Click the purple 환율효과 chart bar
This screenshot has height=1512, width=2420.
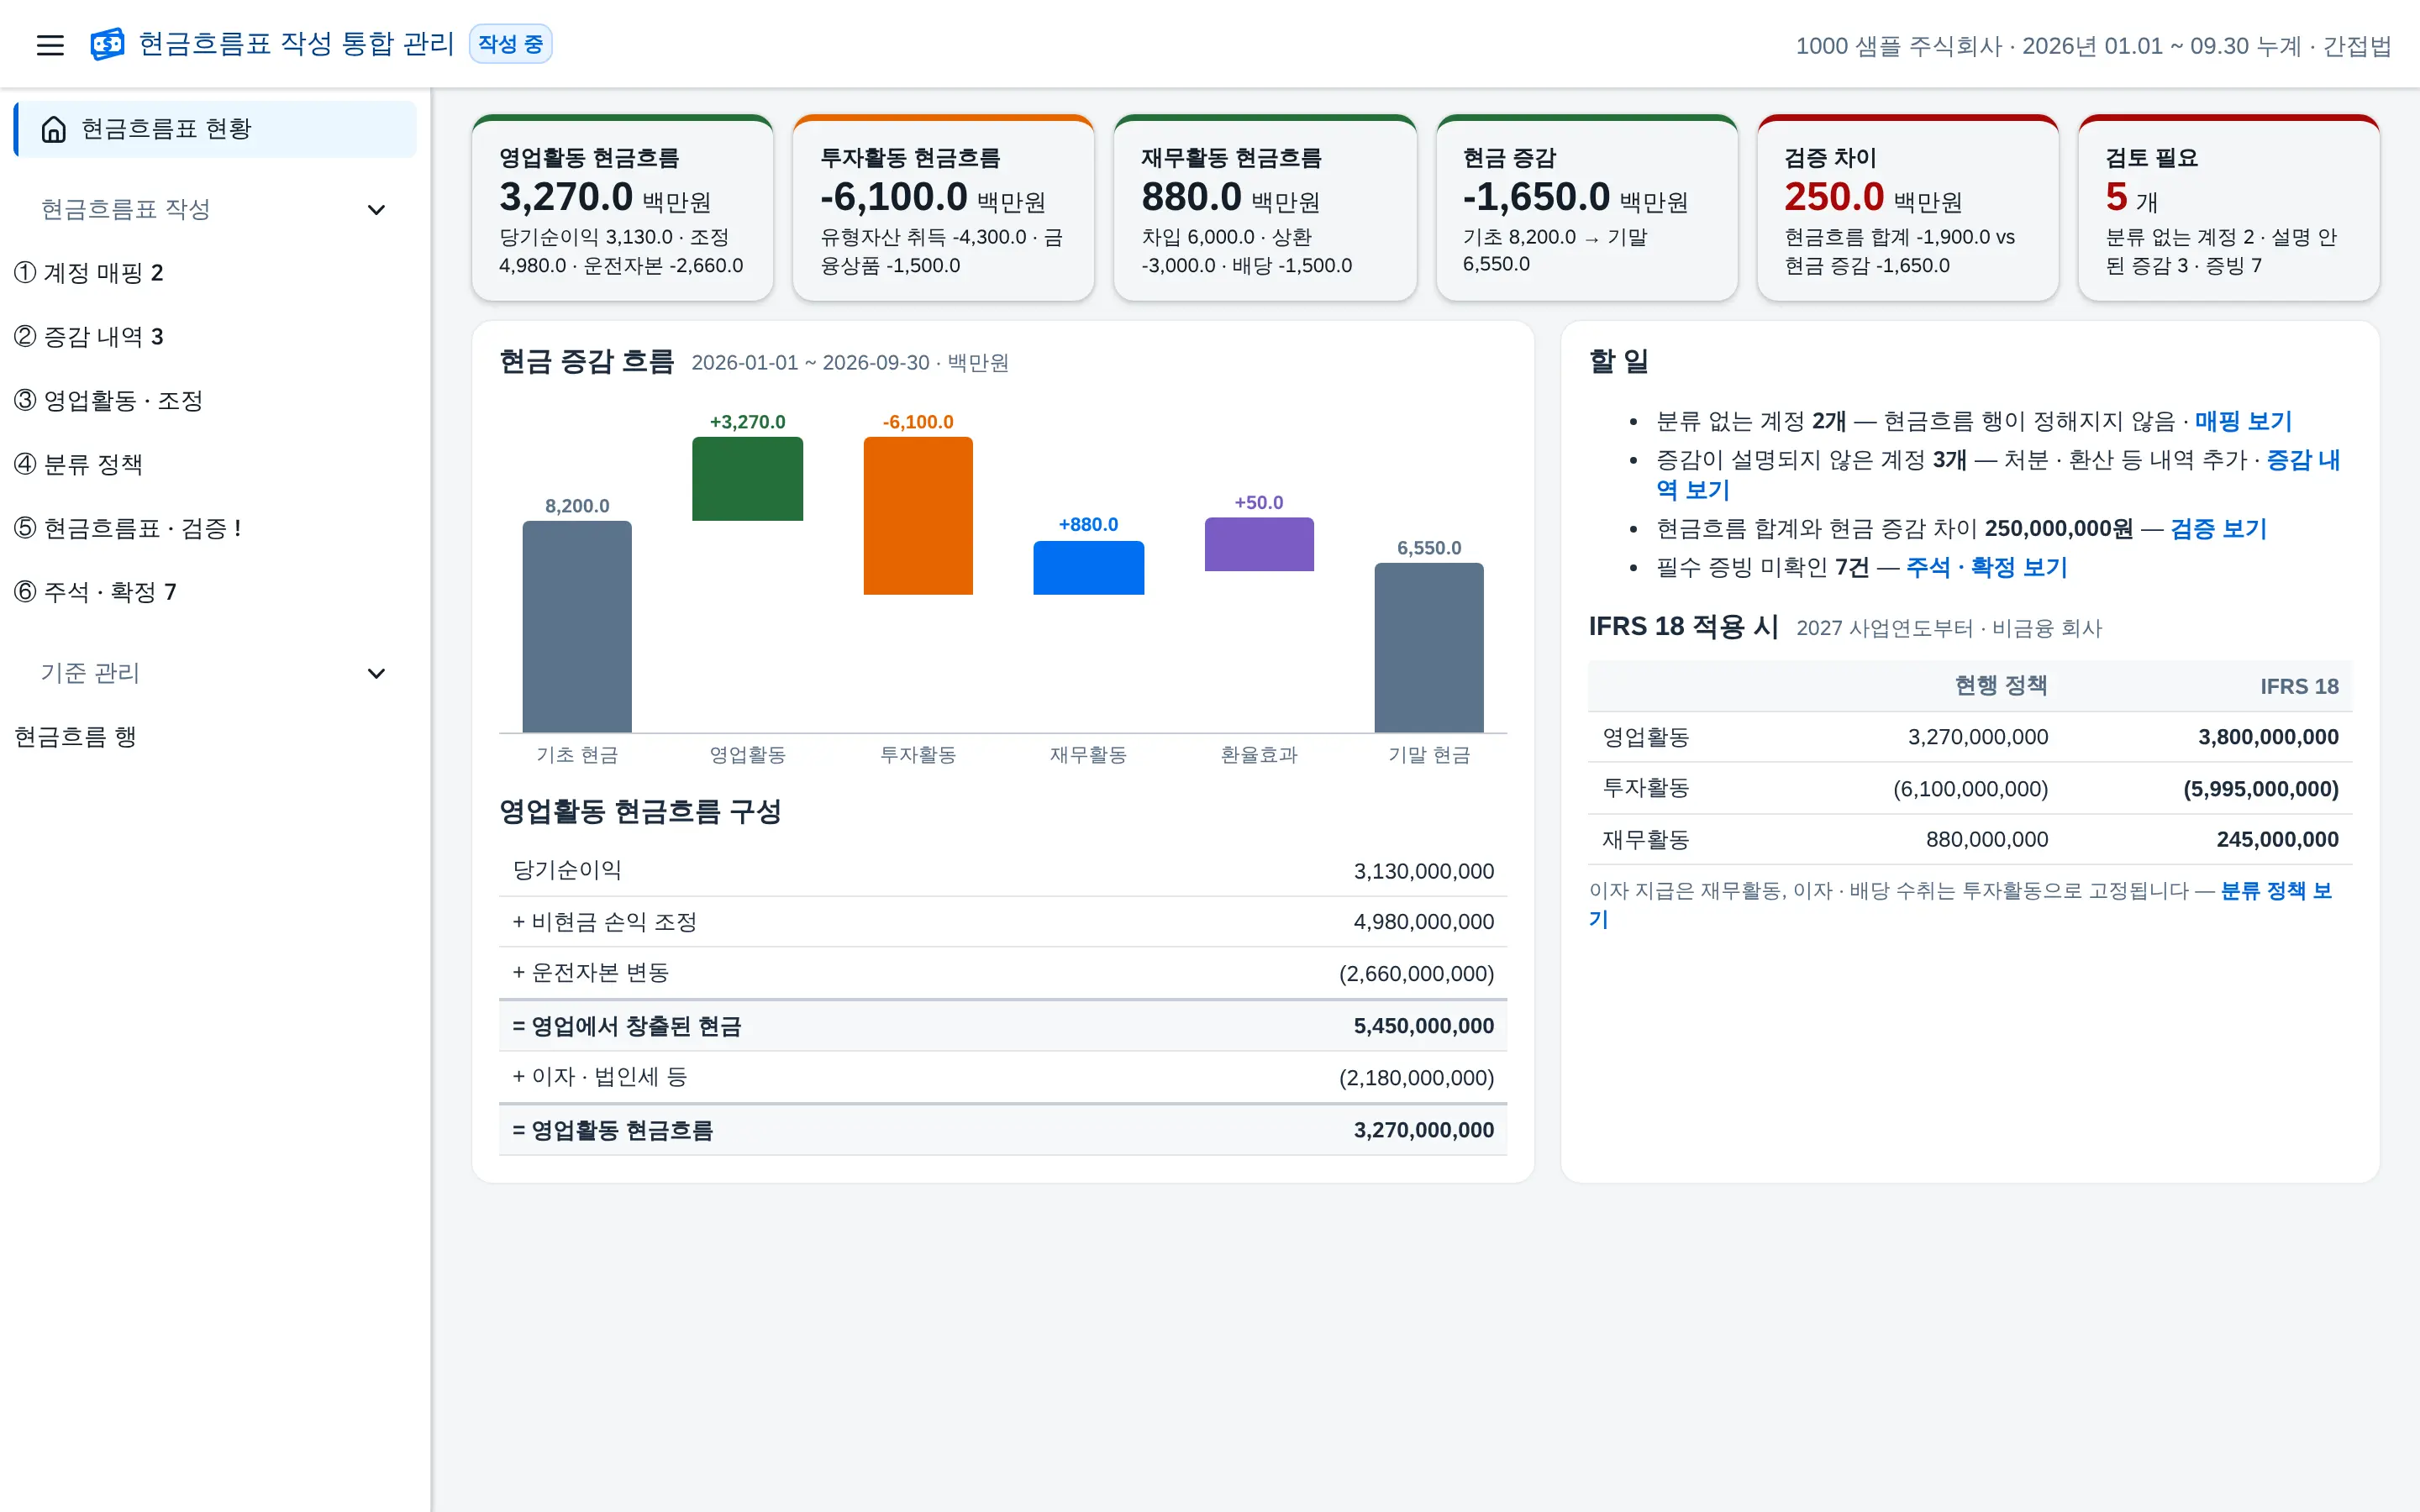click(1259, 544)
